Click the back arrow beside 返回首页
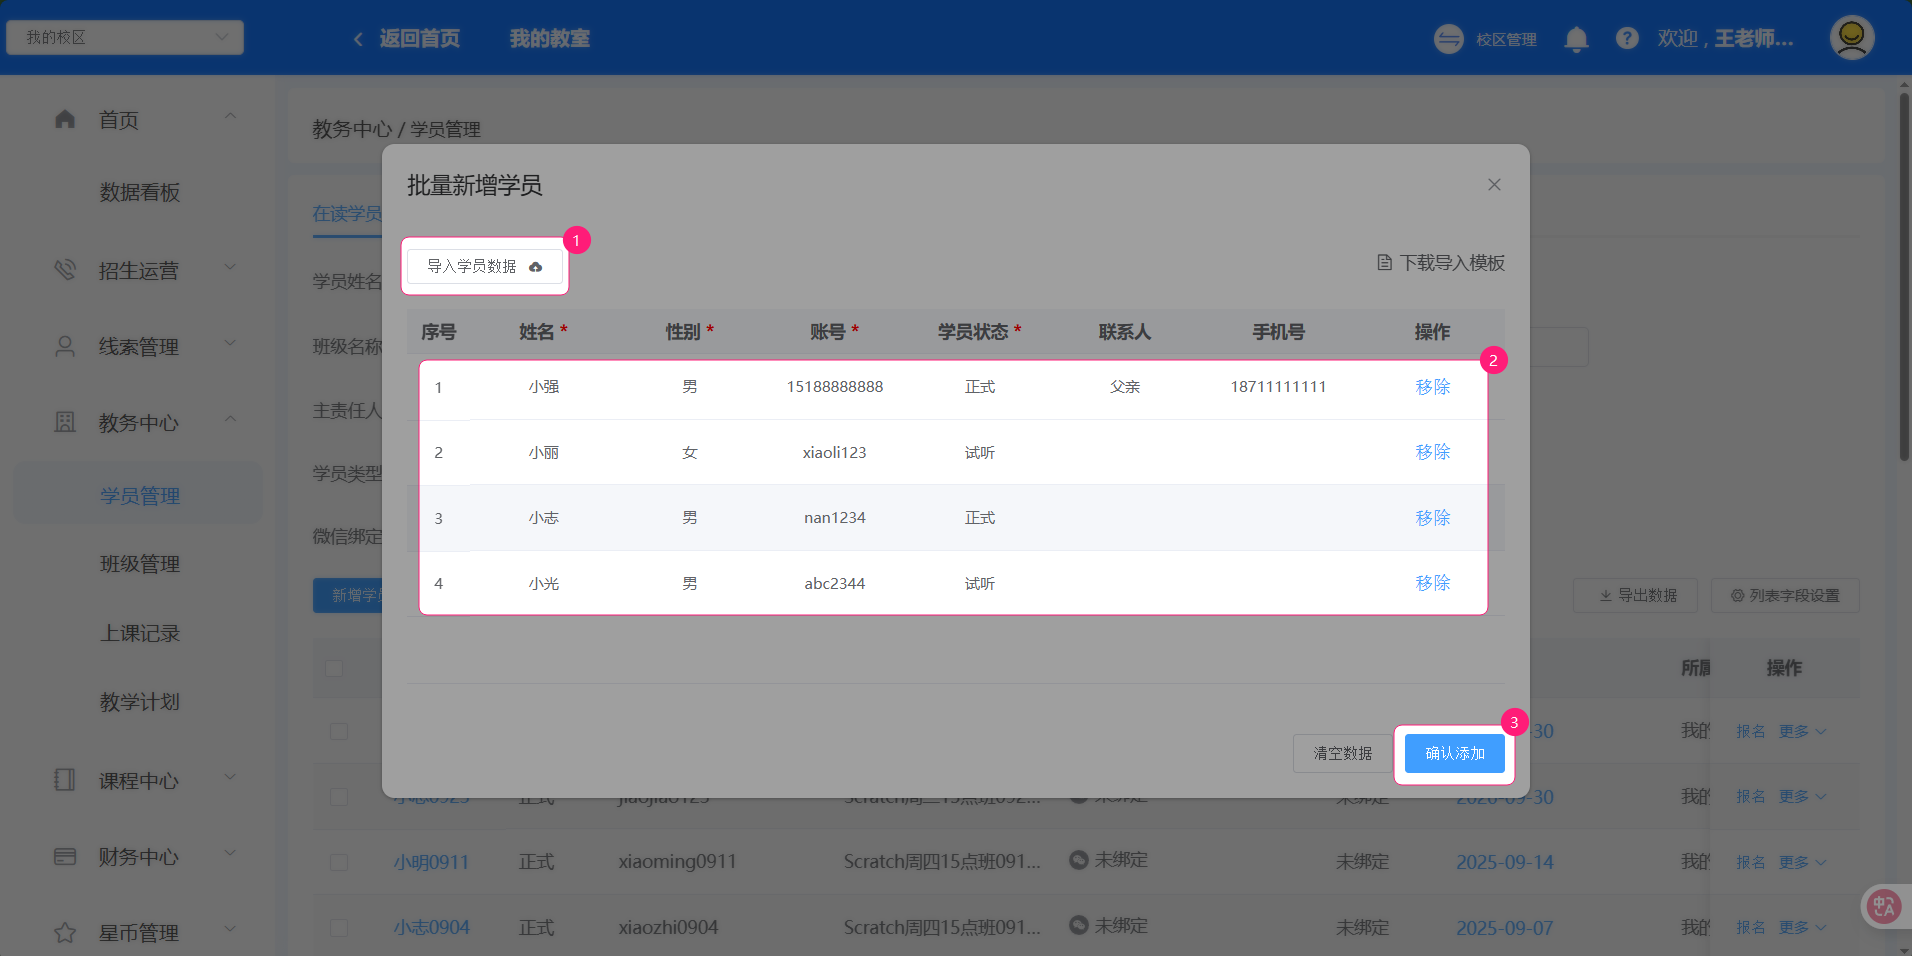The height and width of the screenshot is (956, 1912). [x=358, y=39]
